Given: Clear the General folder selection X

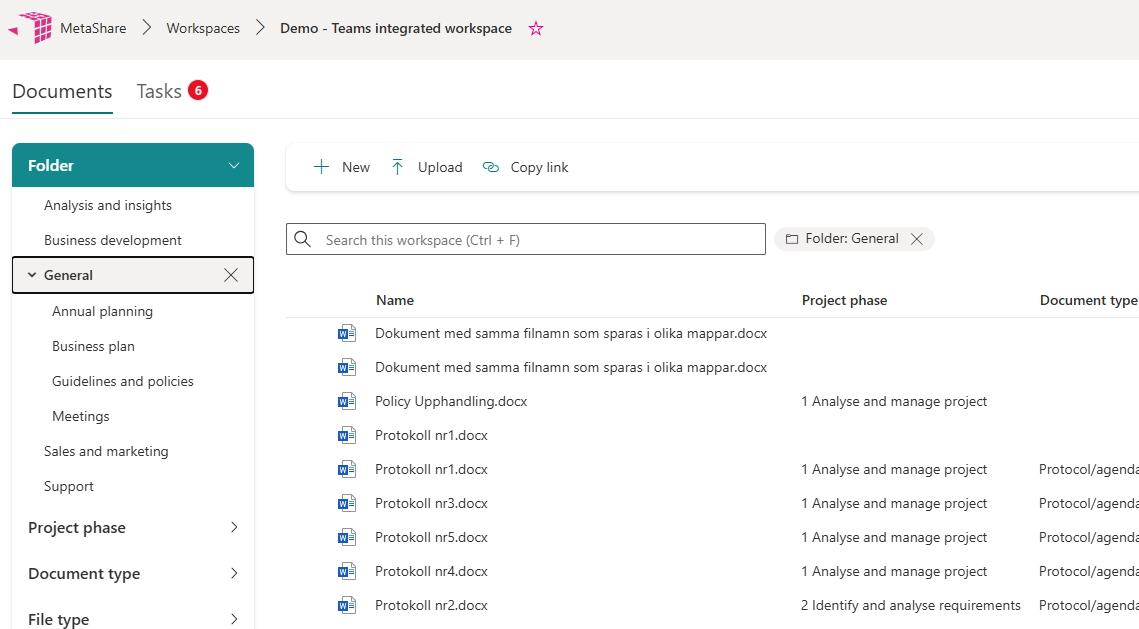Looking at the screenshot, I should click(231, 275).
